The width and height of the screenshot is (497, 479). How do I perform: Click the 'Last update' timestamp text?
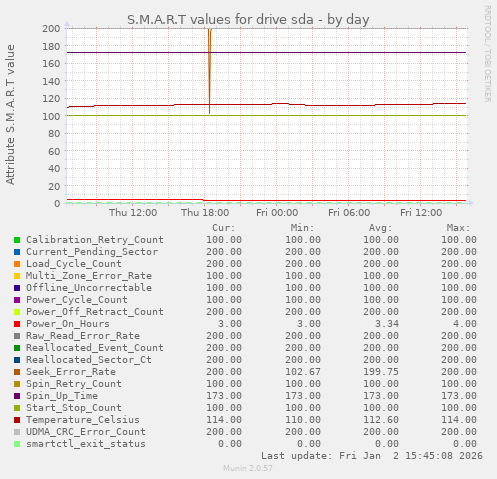coord(372,456)
